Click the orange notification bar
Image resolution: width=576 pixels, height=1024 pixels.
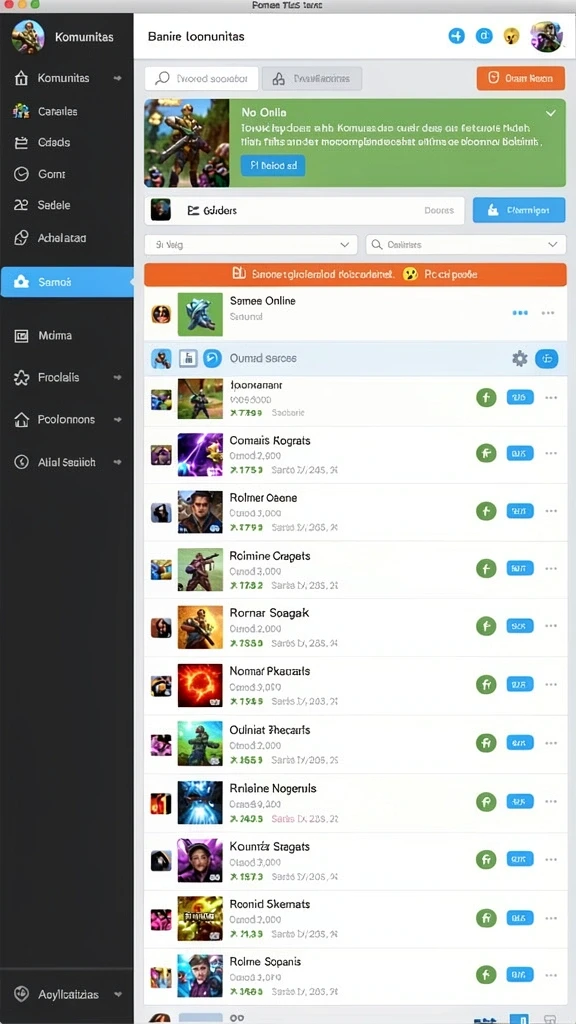click(x=355, y=274)
